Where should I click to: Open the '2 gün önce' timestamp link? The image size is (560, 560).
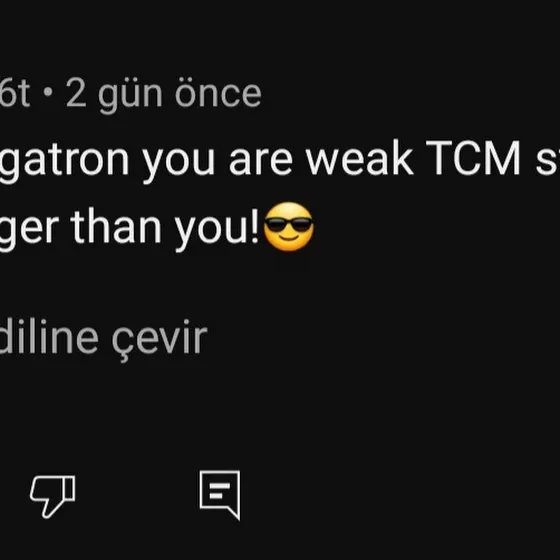pos(164,94)
